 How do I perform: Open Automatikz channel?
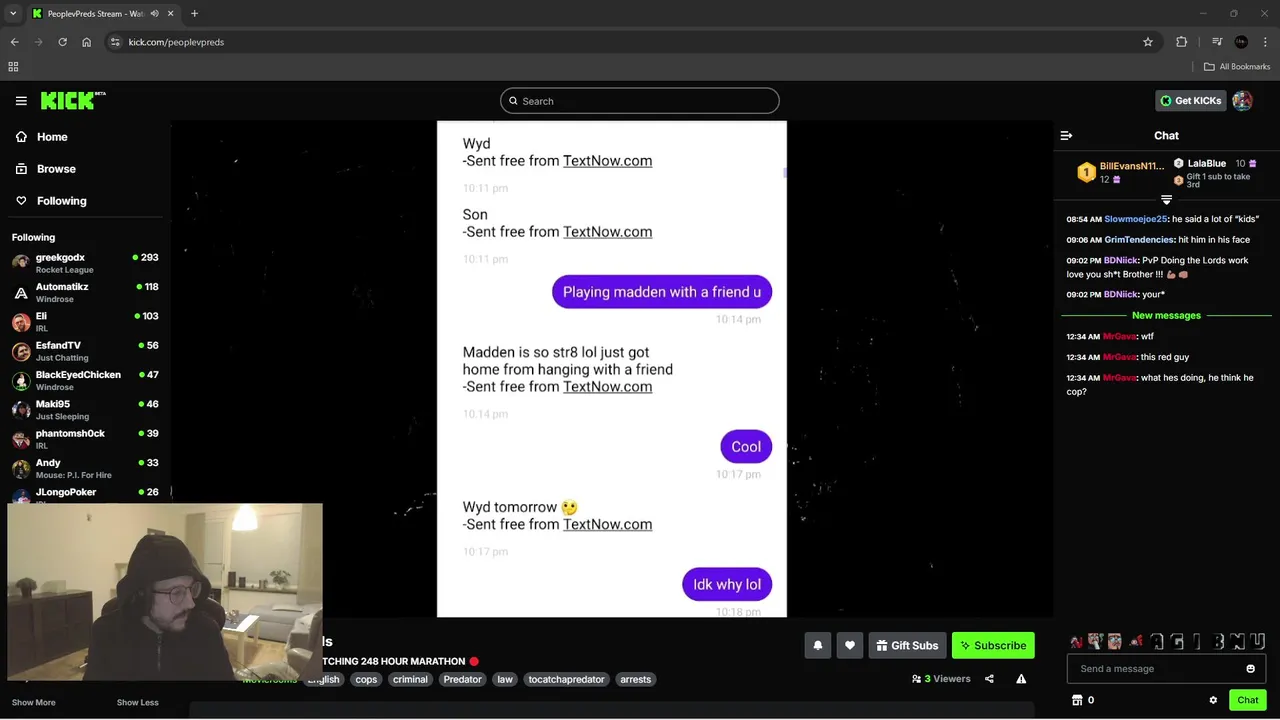click(x=85, y=293)
